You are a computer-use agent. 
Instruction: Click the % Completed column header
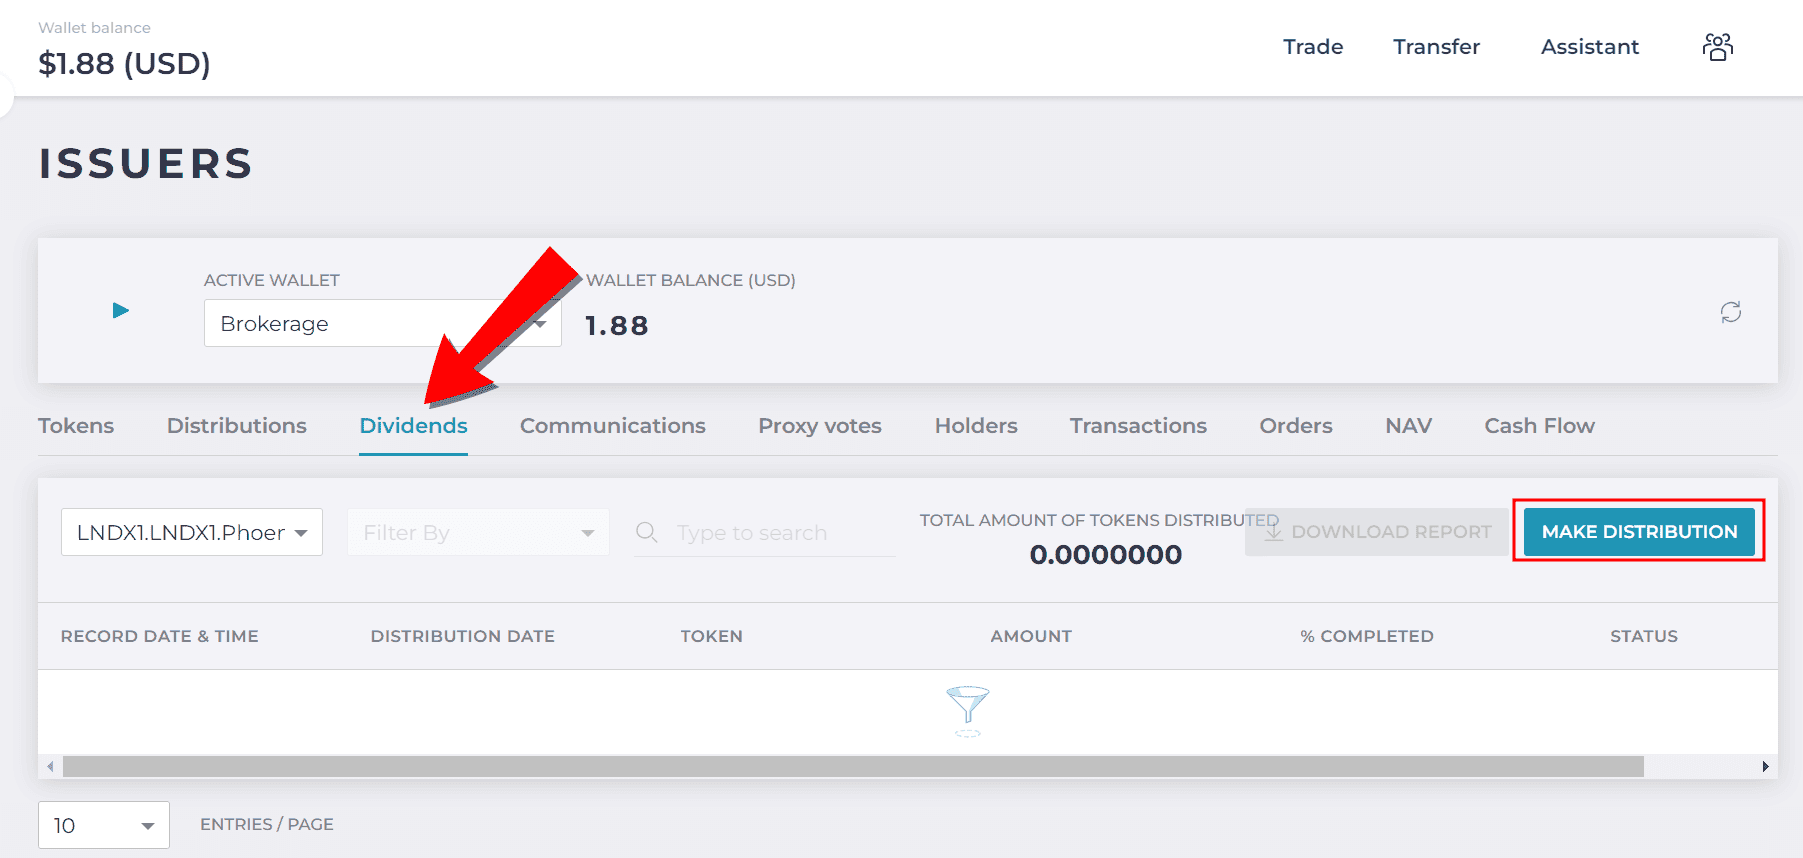coord(1367,636)
